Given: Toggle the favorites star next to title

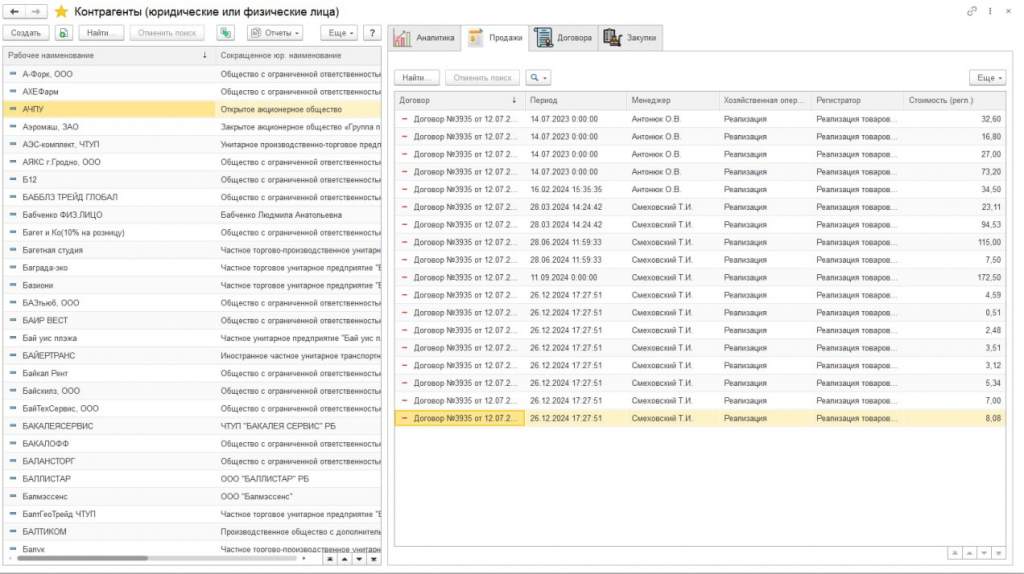Looking at the screenshot, I should [x=61, y=11].
